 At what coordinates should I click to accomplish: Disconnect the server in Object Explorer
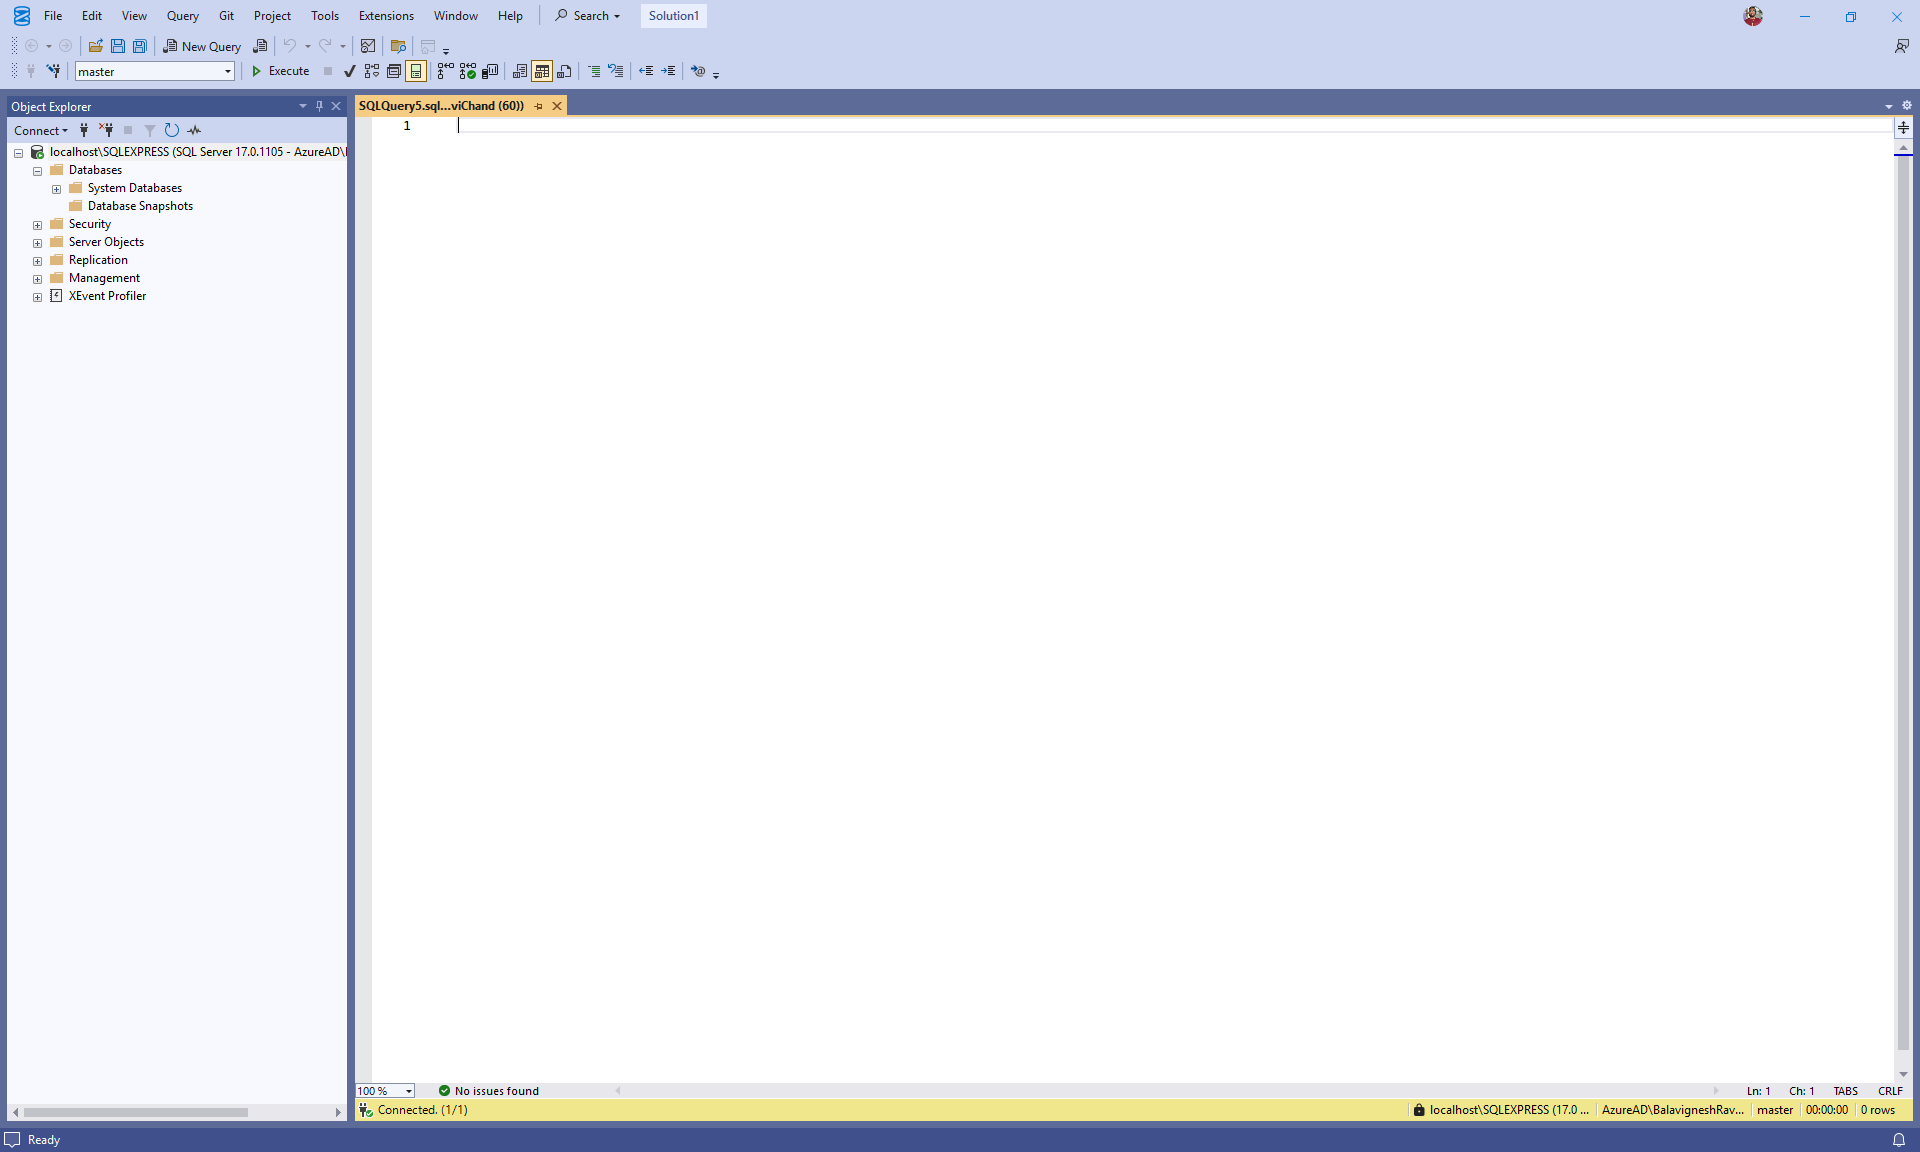[x=106, y=130]
